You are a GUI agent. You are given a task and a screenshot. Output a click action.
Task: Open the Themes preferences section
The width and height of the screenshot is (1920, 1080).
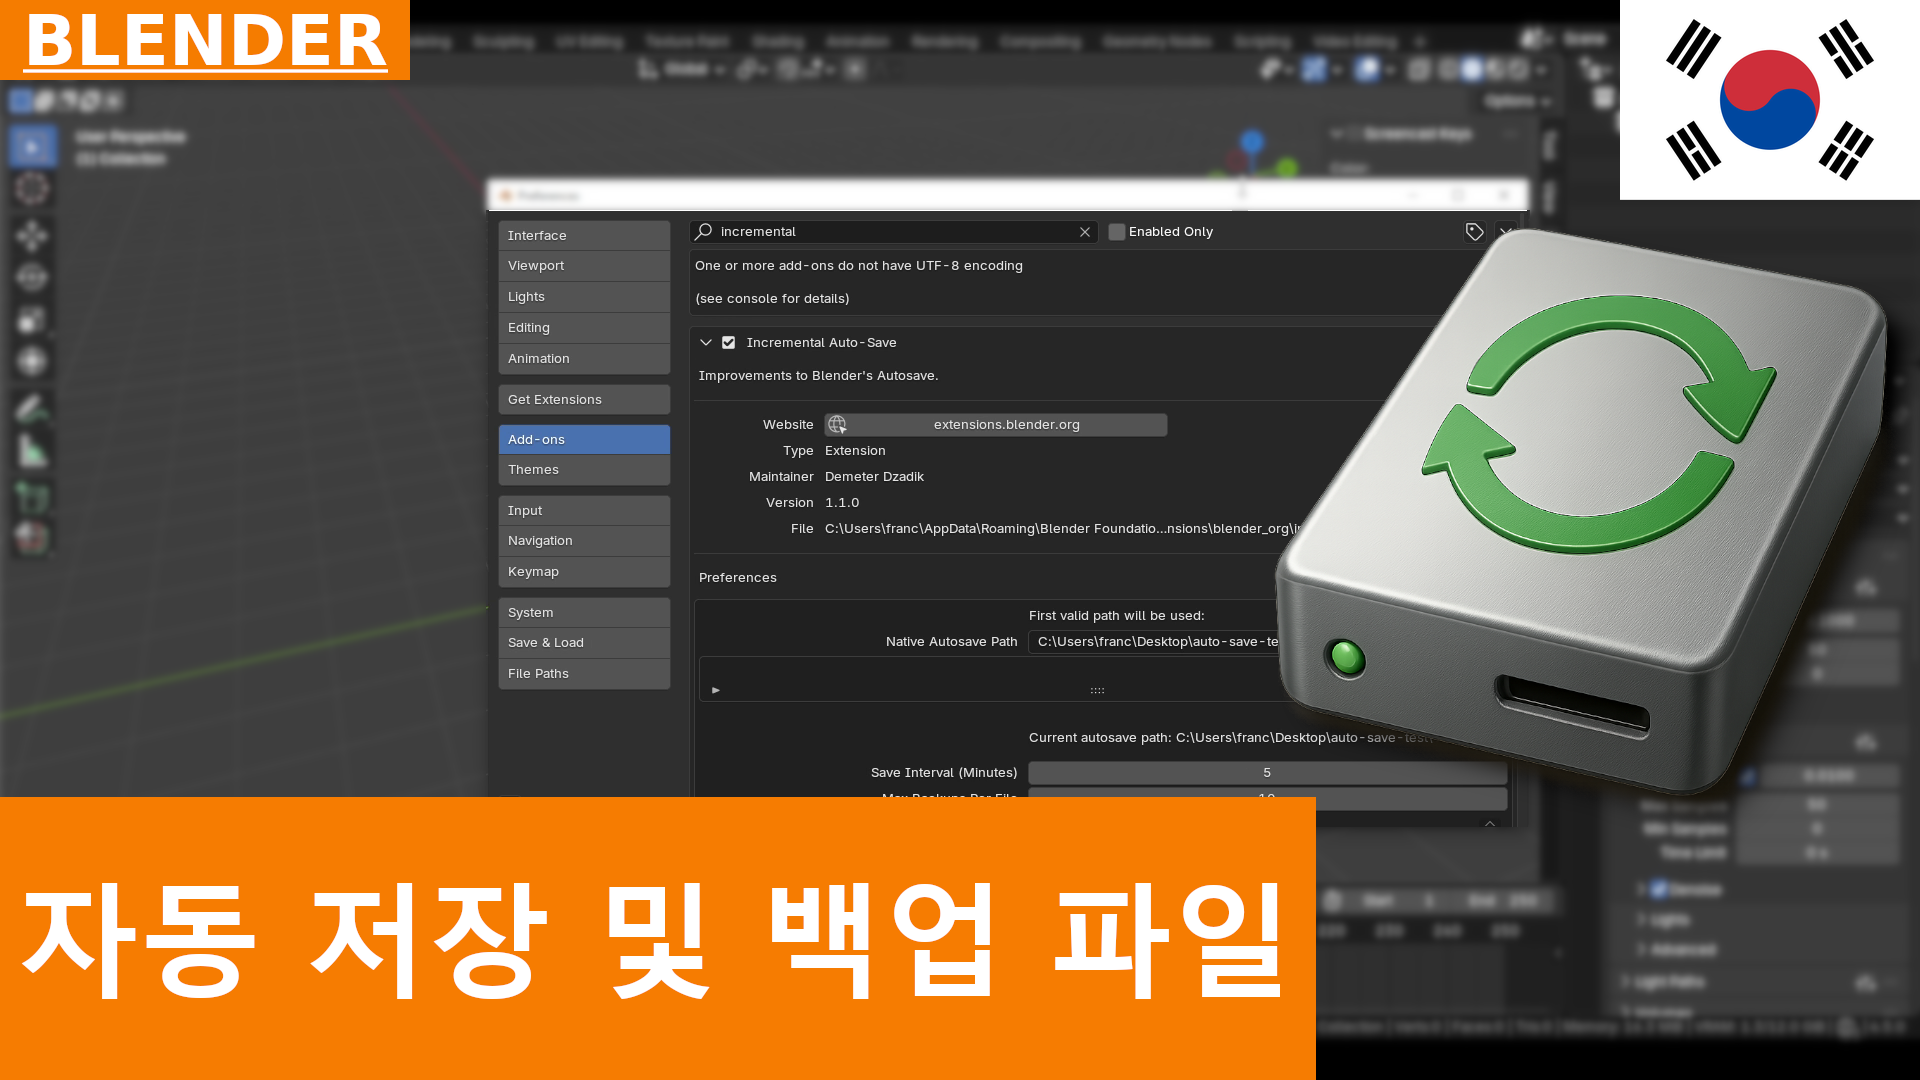[584, 470]
